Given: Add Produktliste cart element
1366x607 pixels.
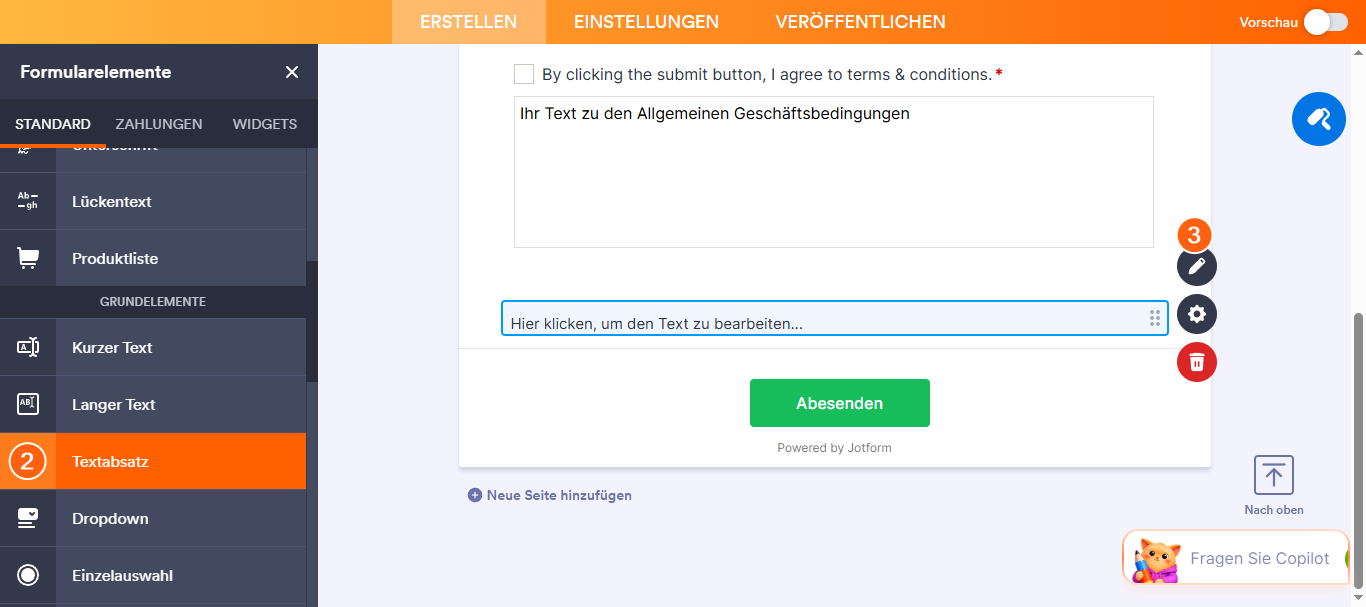Looking at the screenshot, I should point(153,258).
